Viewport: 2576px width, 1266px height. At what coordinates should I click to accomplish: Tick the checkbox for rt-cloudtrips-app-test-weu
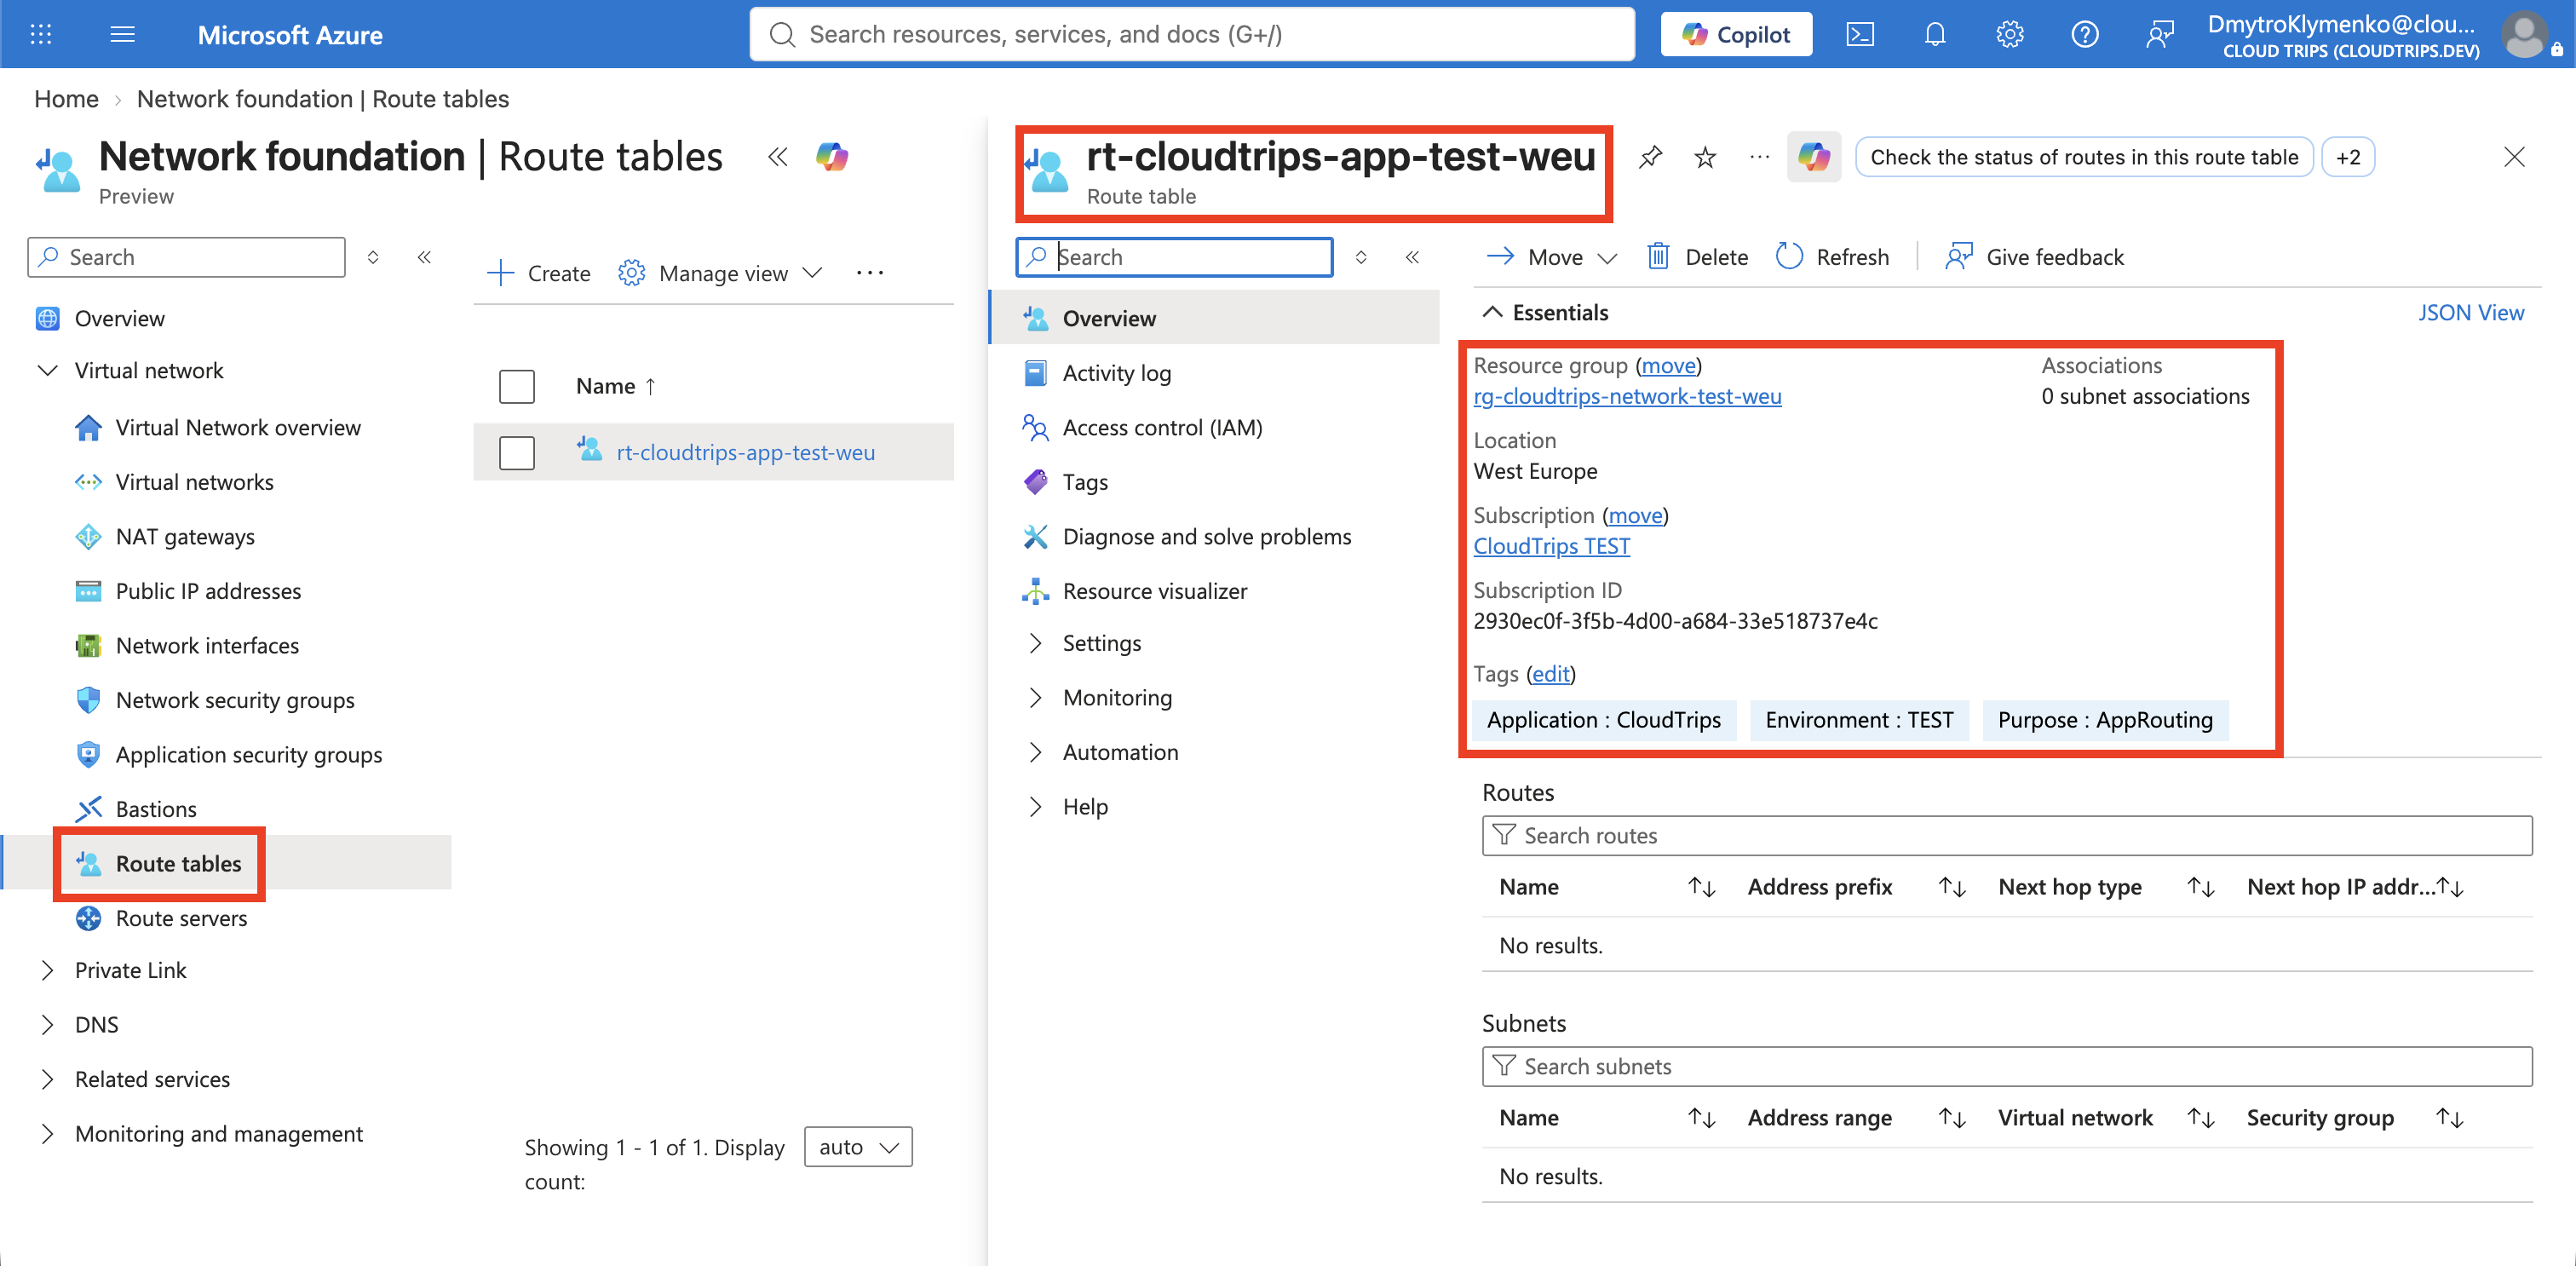(x=517, y=452)
